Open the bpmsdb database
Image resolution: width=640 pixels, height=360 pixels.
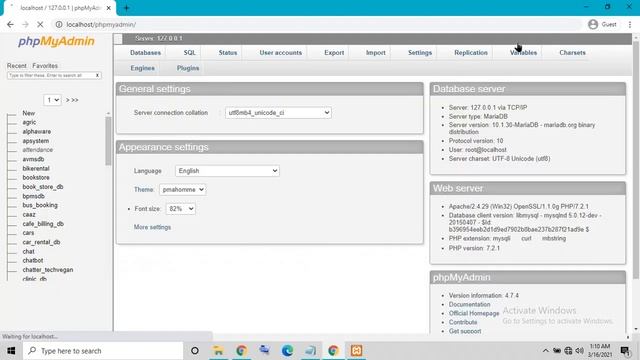[33, 196]
